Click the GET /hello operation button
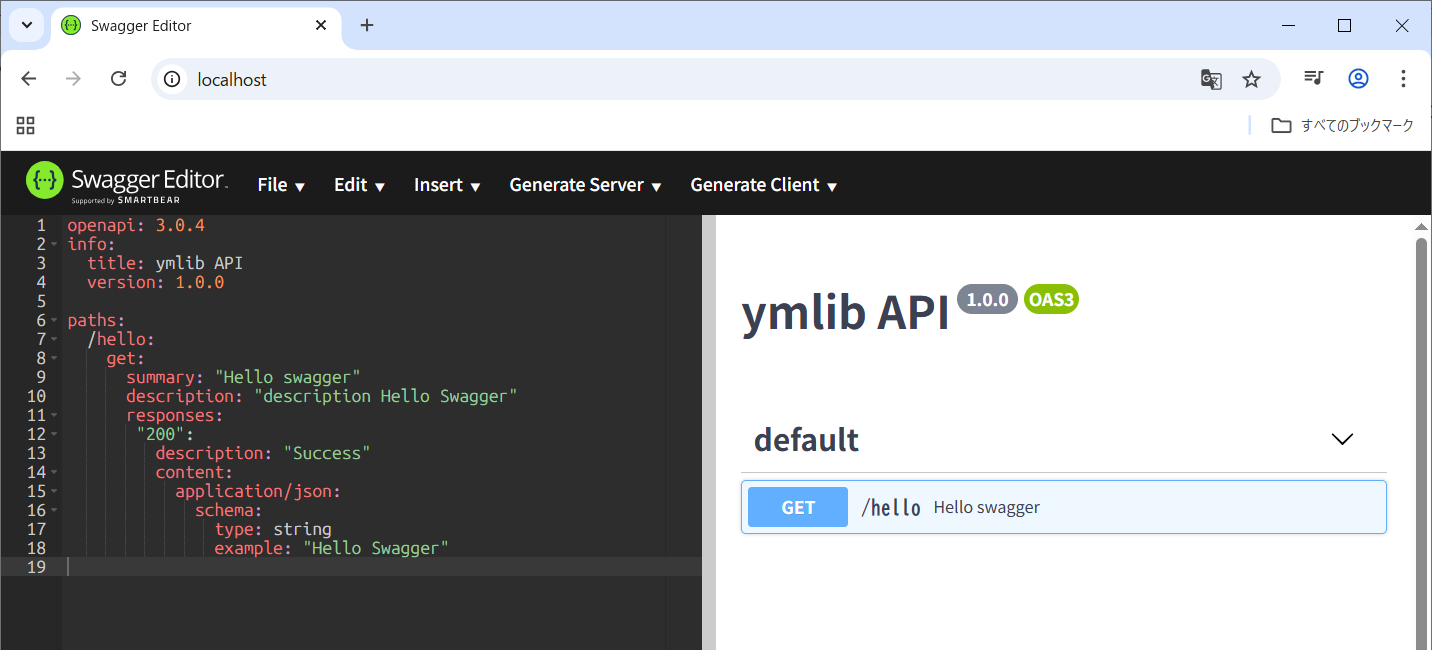Screen dimensions: 1432x650 pyautogui.click(x=798, y=507)
